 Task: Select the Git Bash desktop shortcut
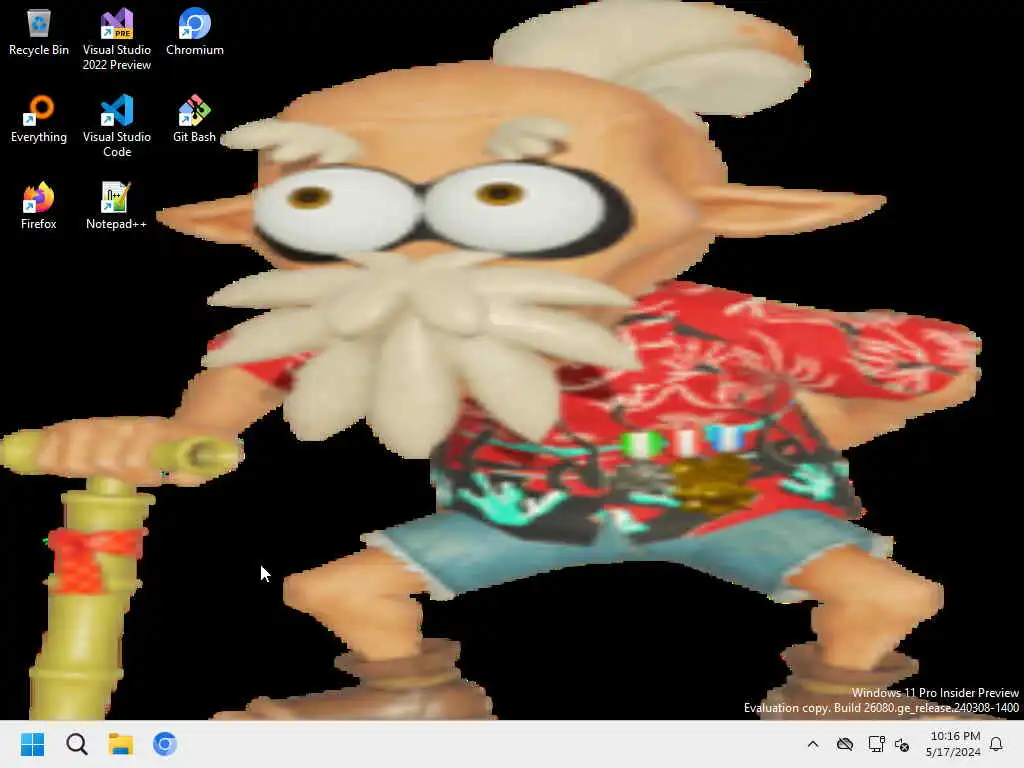click(x=195, y=119)
